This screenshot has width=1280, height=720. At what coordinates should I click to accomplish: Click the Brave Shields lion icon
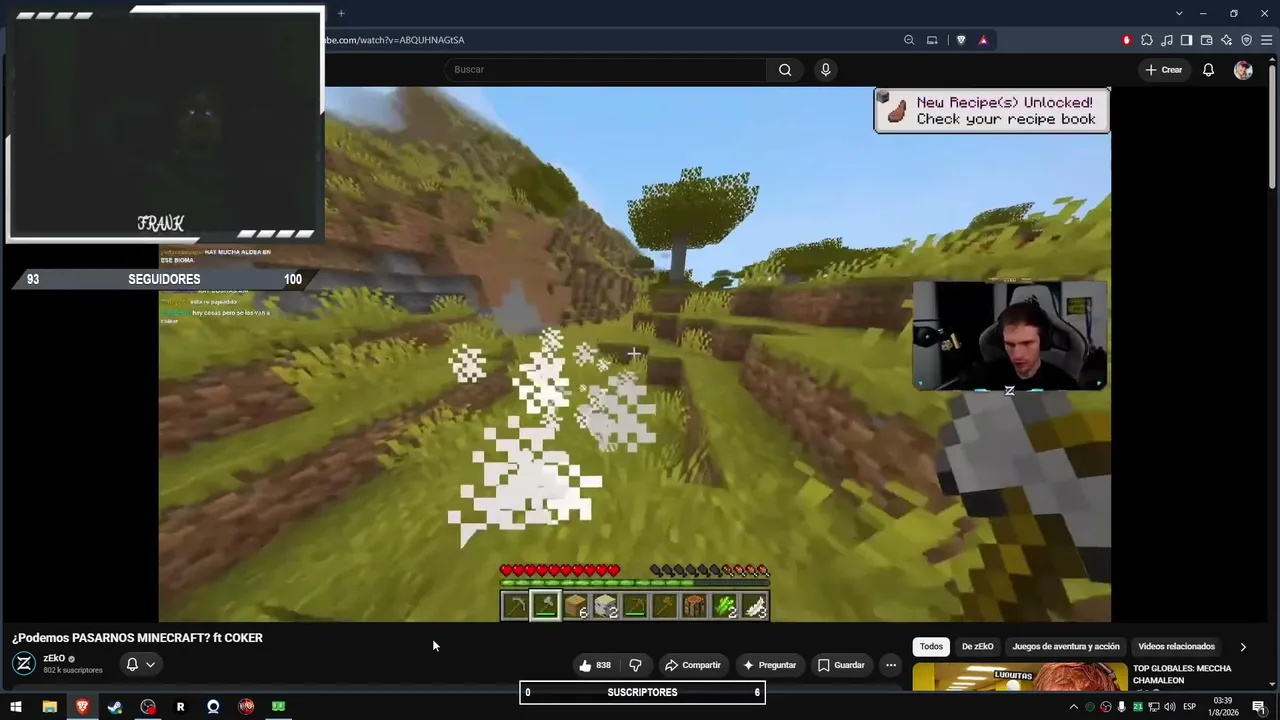[961, 40]
